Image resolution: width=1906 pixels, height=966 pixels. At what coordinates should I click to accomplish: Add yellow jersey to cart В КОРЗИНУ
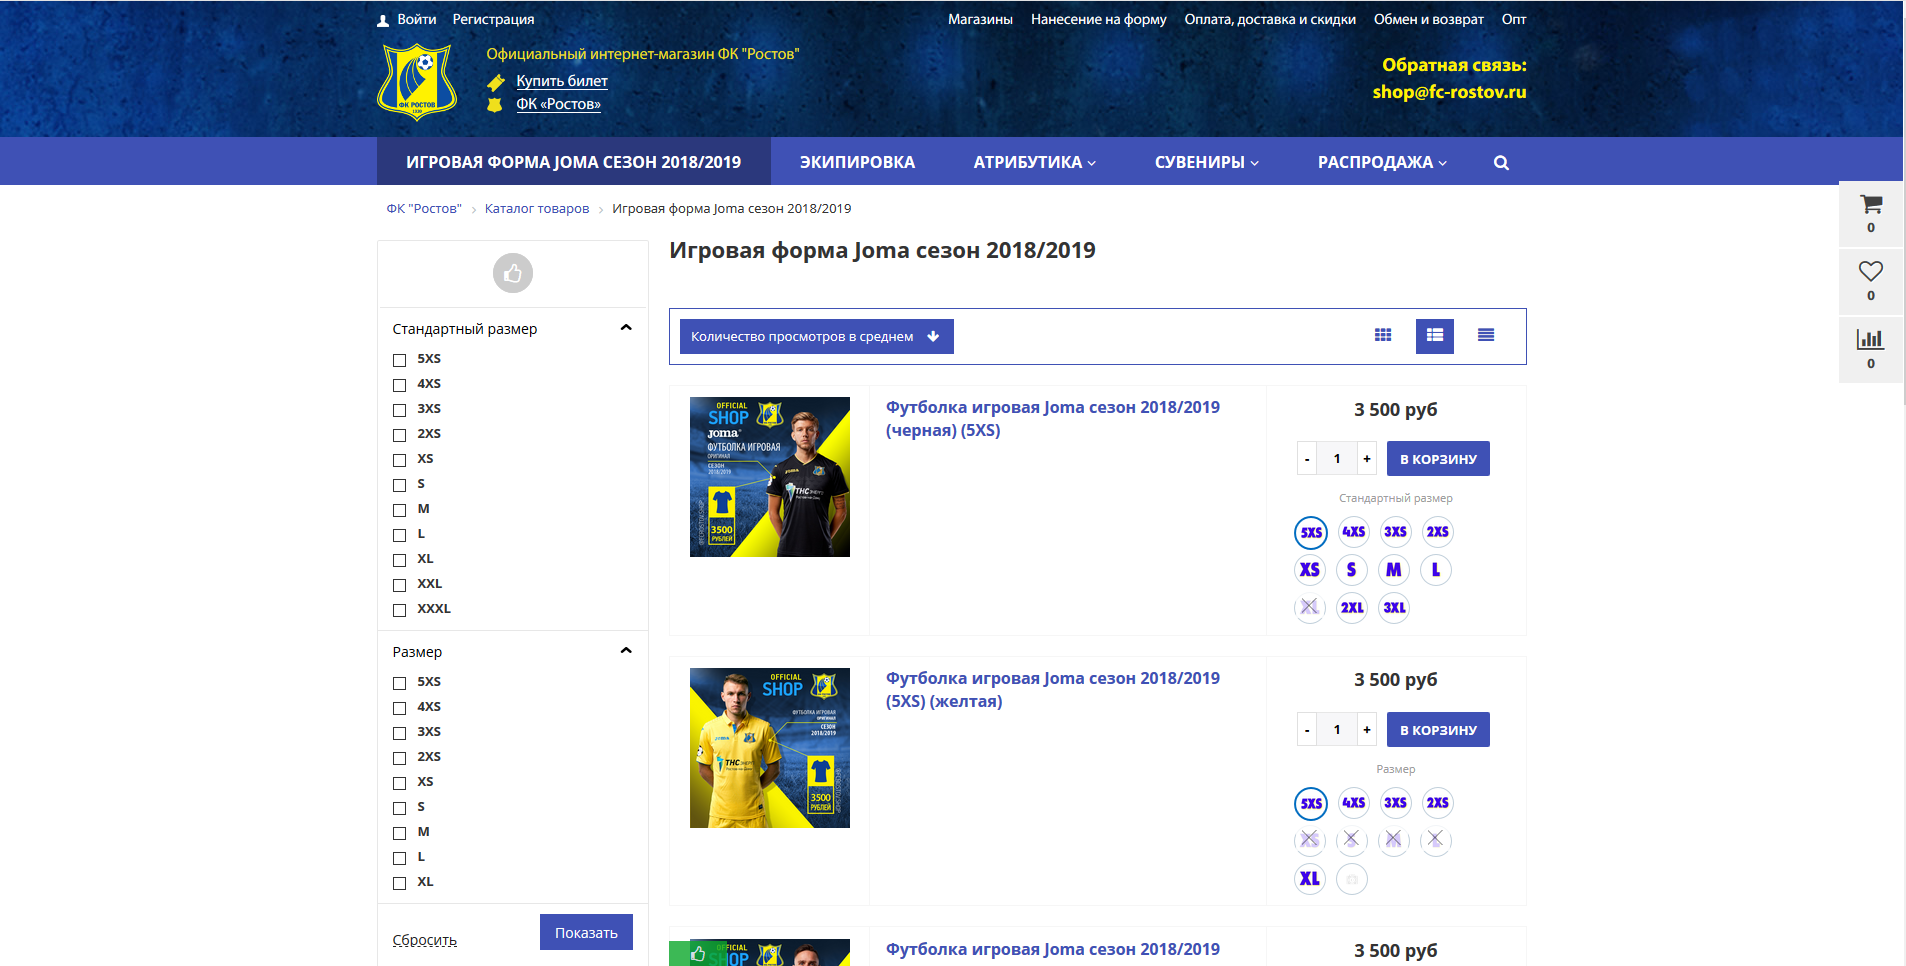[x=1438, y=730]
